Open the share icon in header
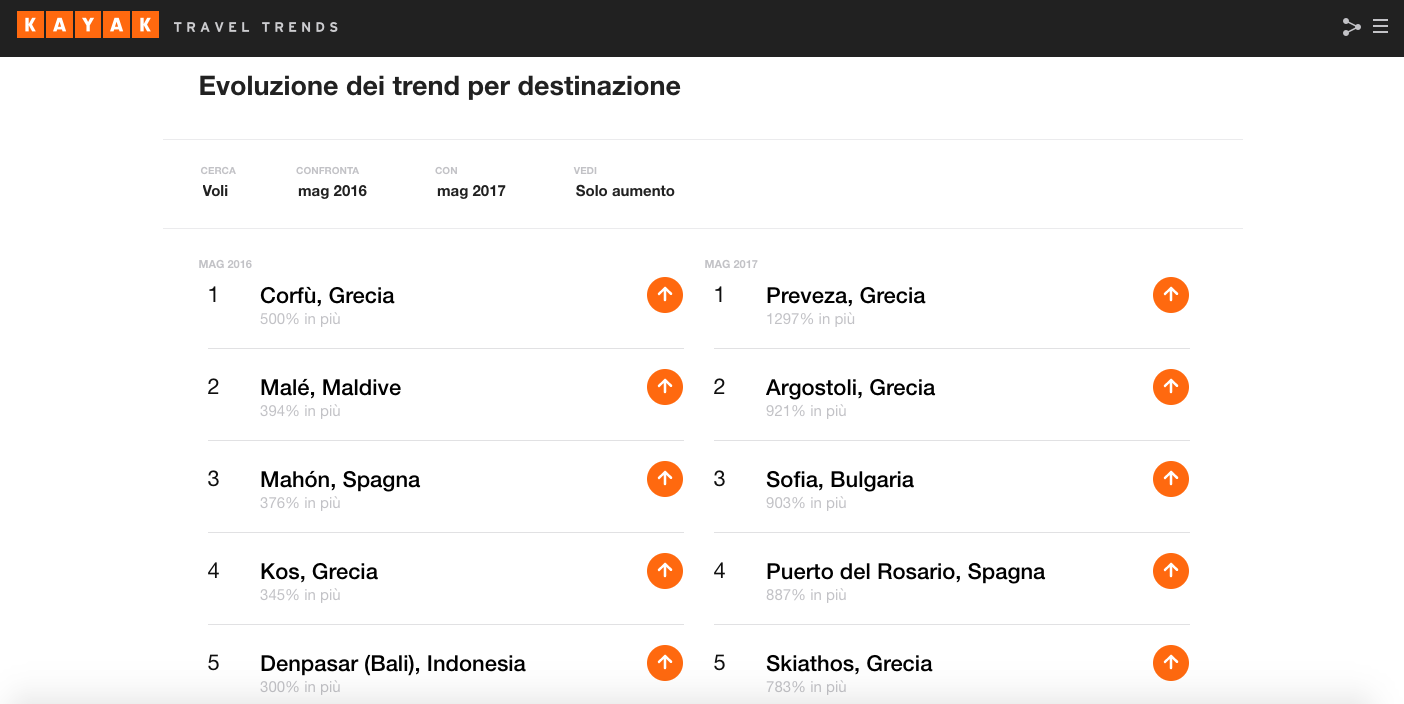The width and height of the screenshot is (1404, 704). coord(1351,27)
